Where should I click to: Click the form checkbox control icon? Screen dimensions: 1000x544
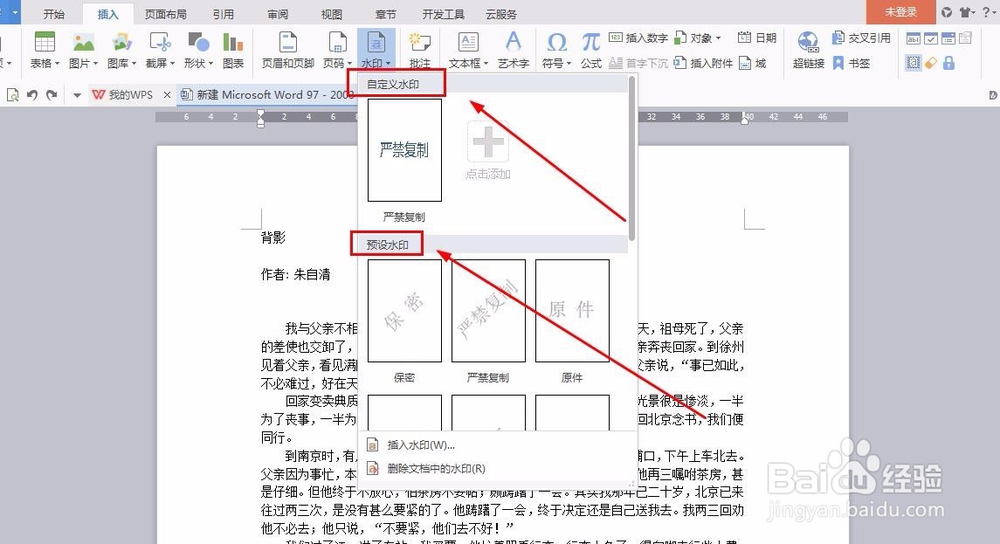pos(931,38)
